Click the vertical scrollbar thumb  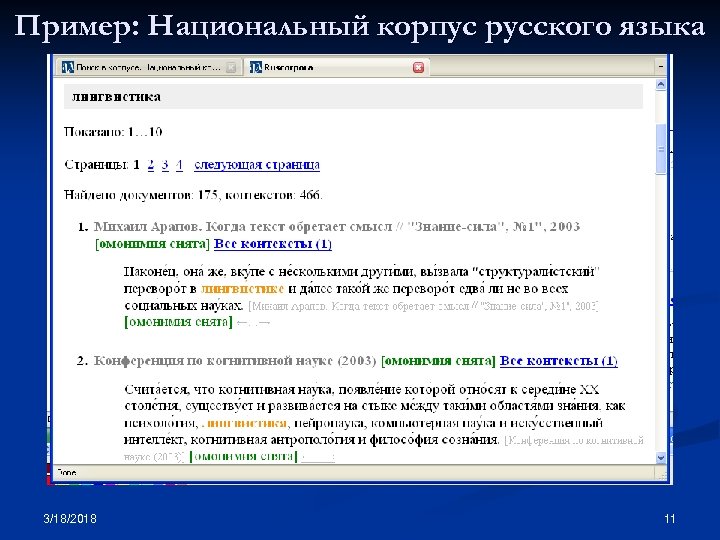pos(661,149)
